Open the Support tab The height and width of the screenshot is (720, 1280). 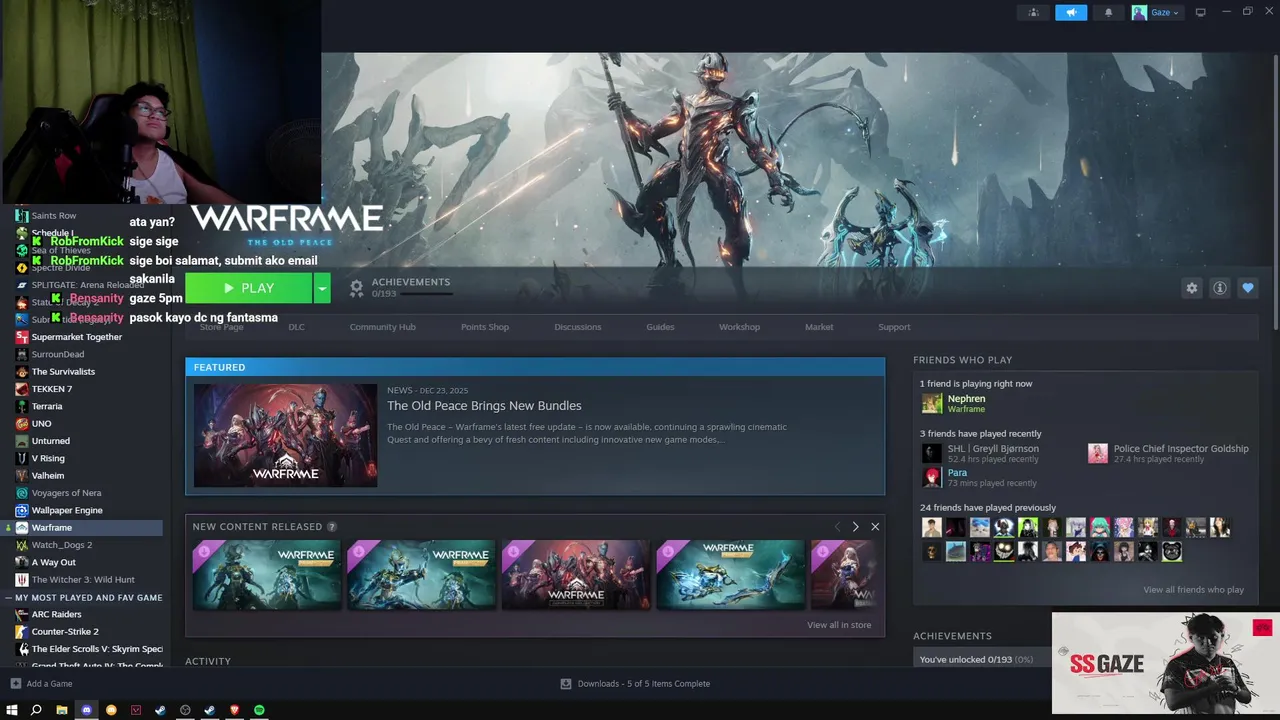[894, 327]
